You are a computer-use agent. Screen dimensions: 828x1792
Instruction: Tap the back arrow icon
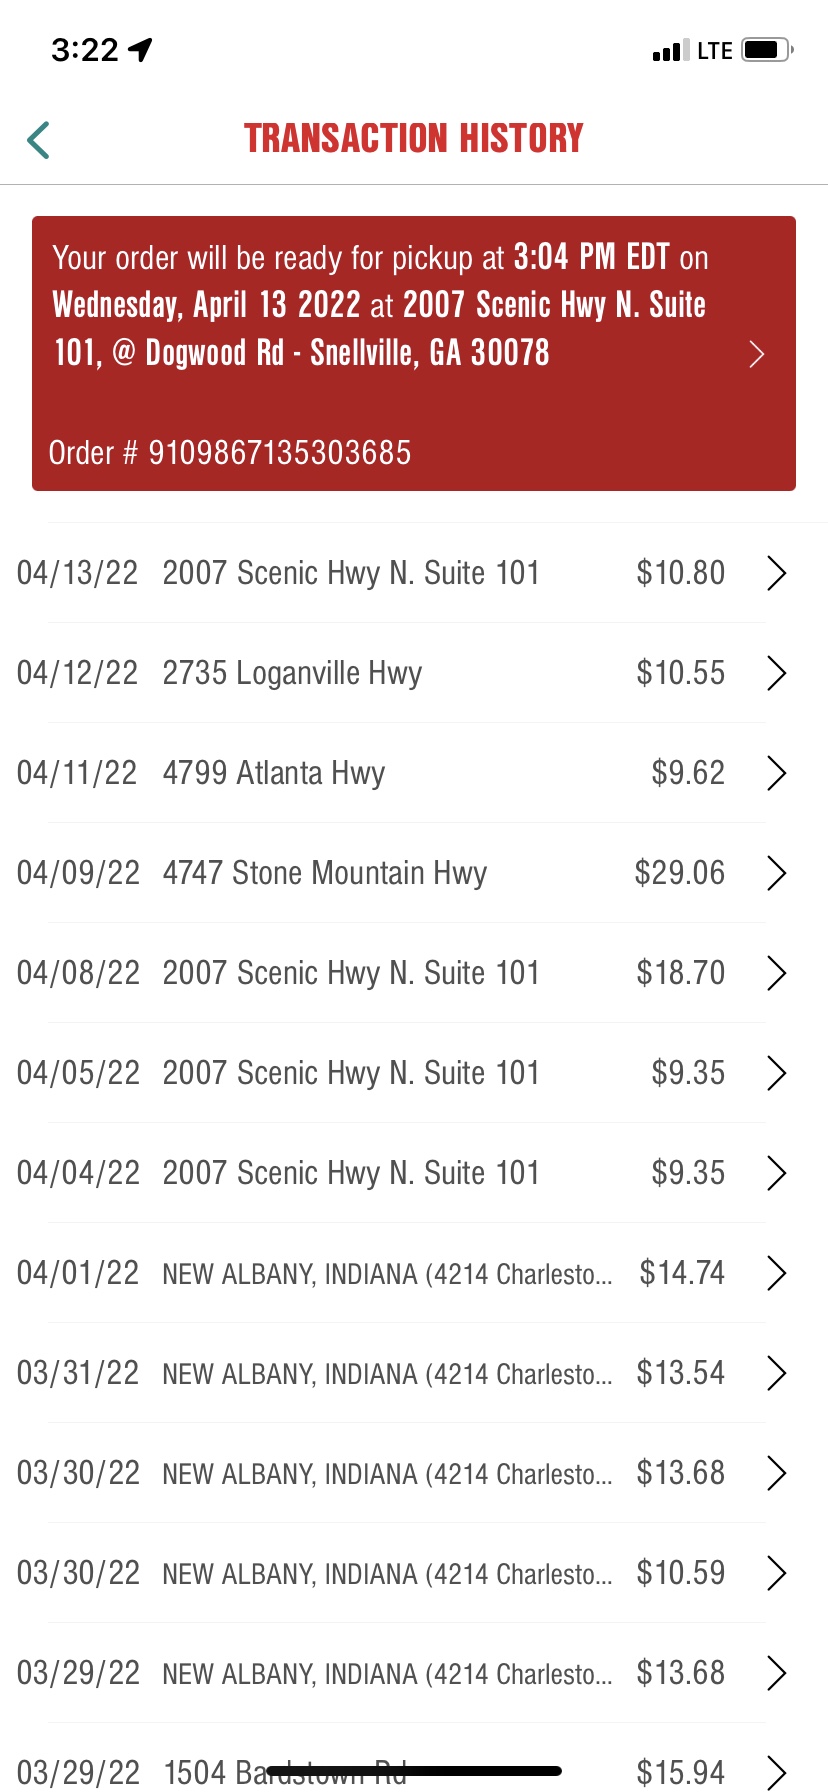[x=39, y=140]
